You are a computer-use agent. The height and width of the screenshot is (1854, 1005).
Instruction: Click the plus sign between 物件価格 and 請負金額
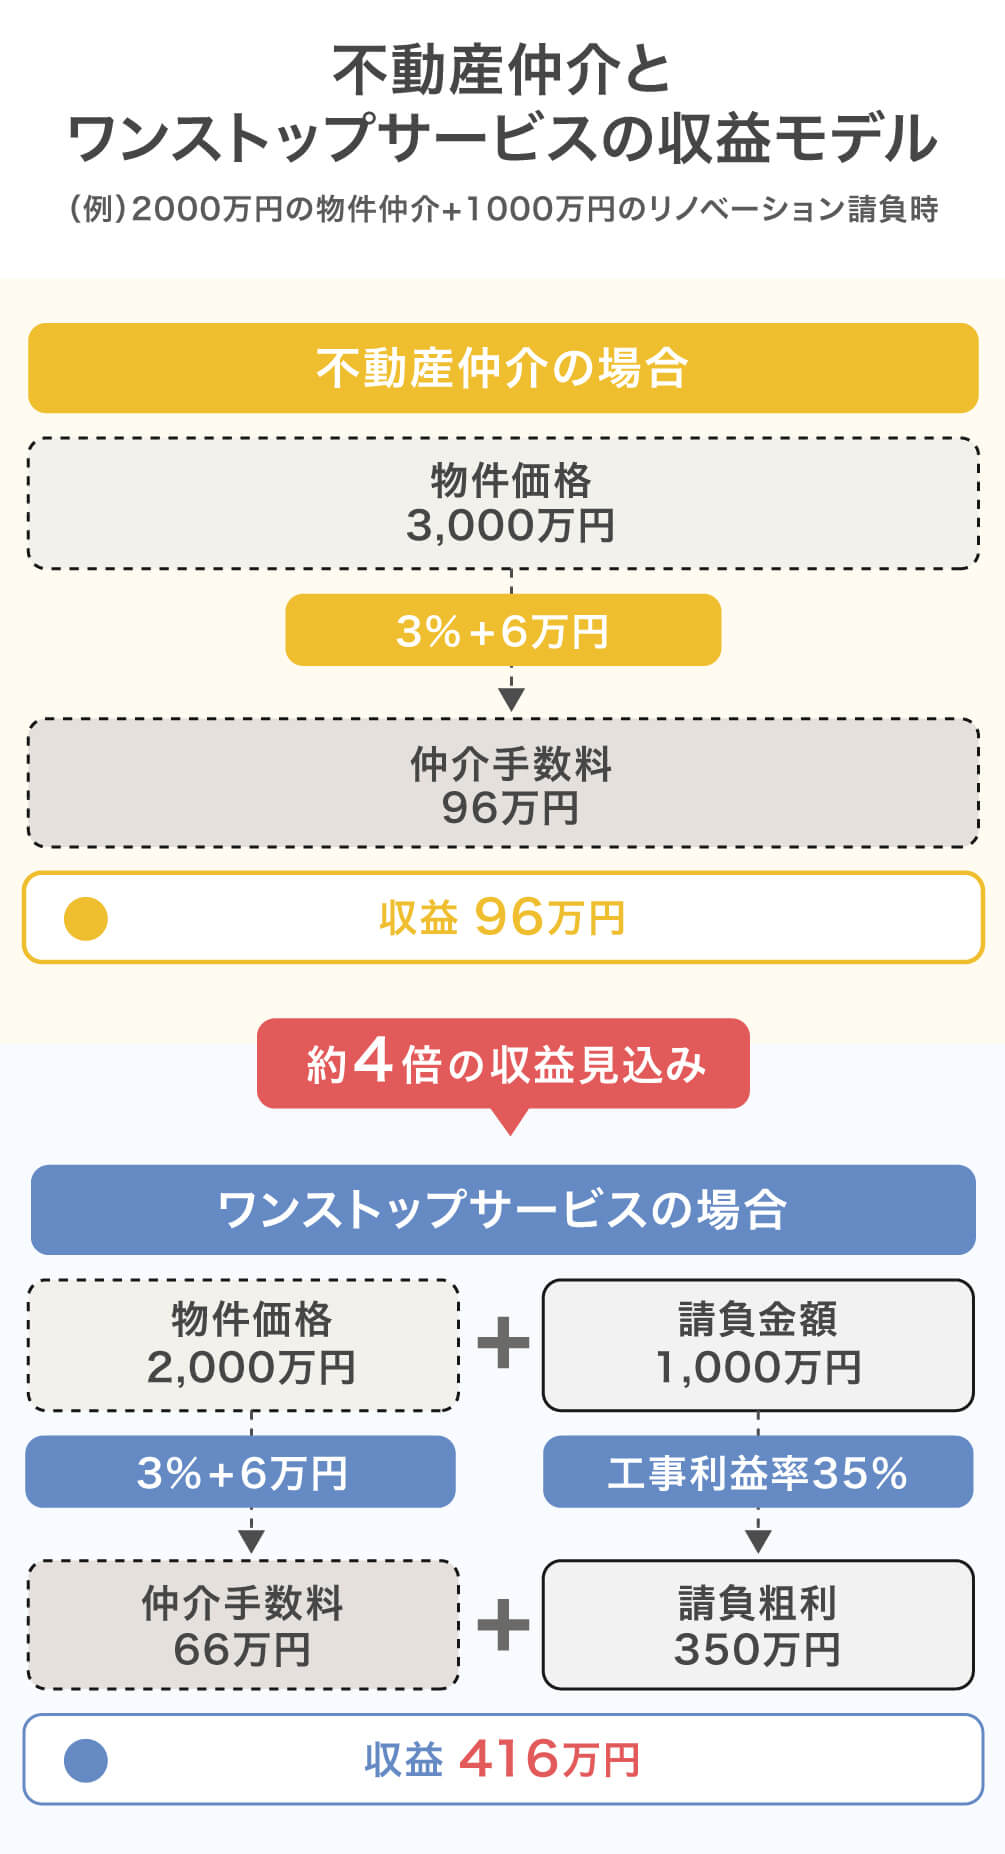(x=503, y=1343)
